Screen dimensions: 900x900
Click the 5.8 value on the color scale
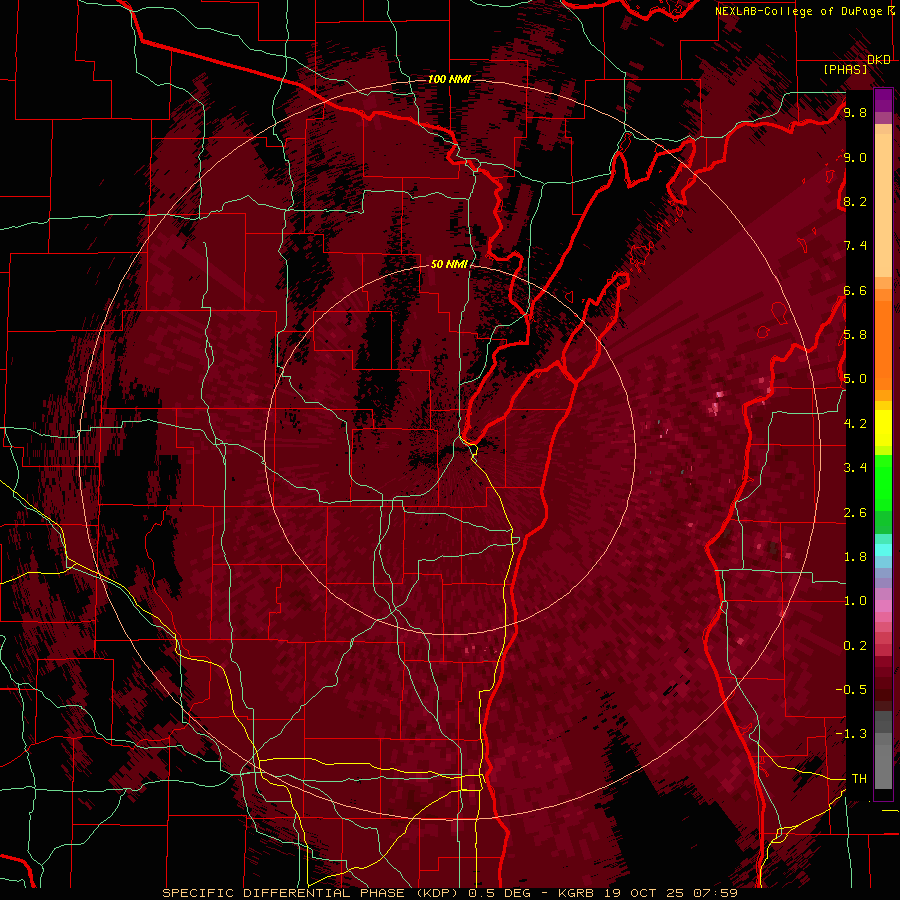(855, 335)
